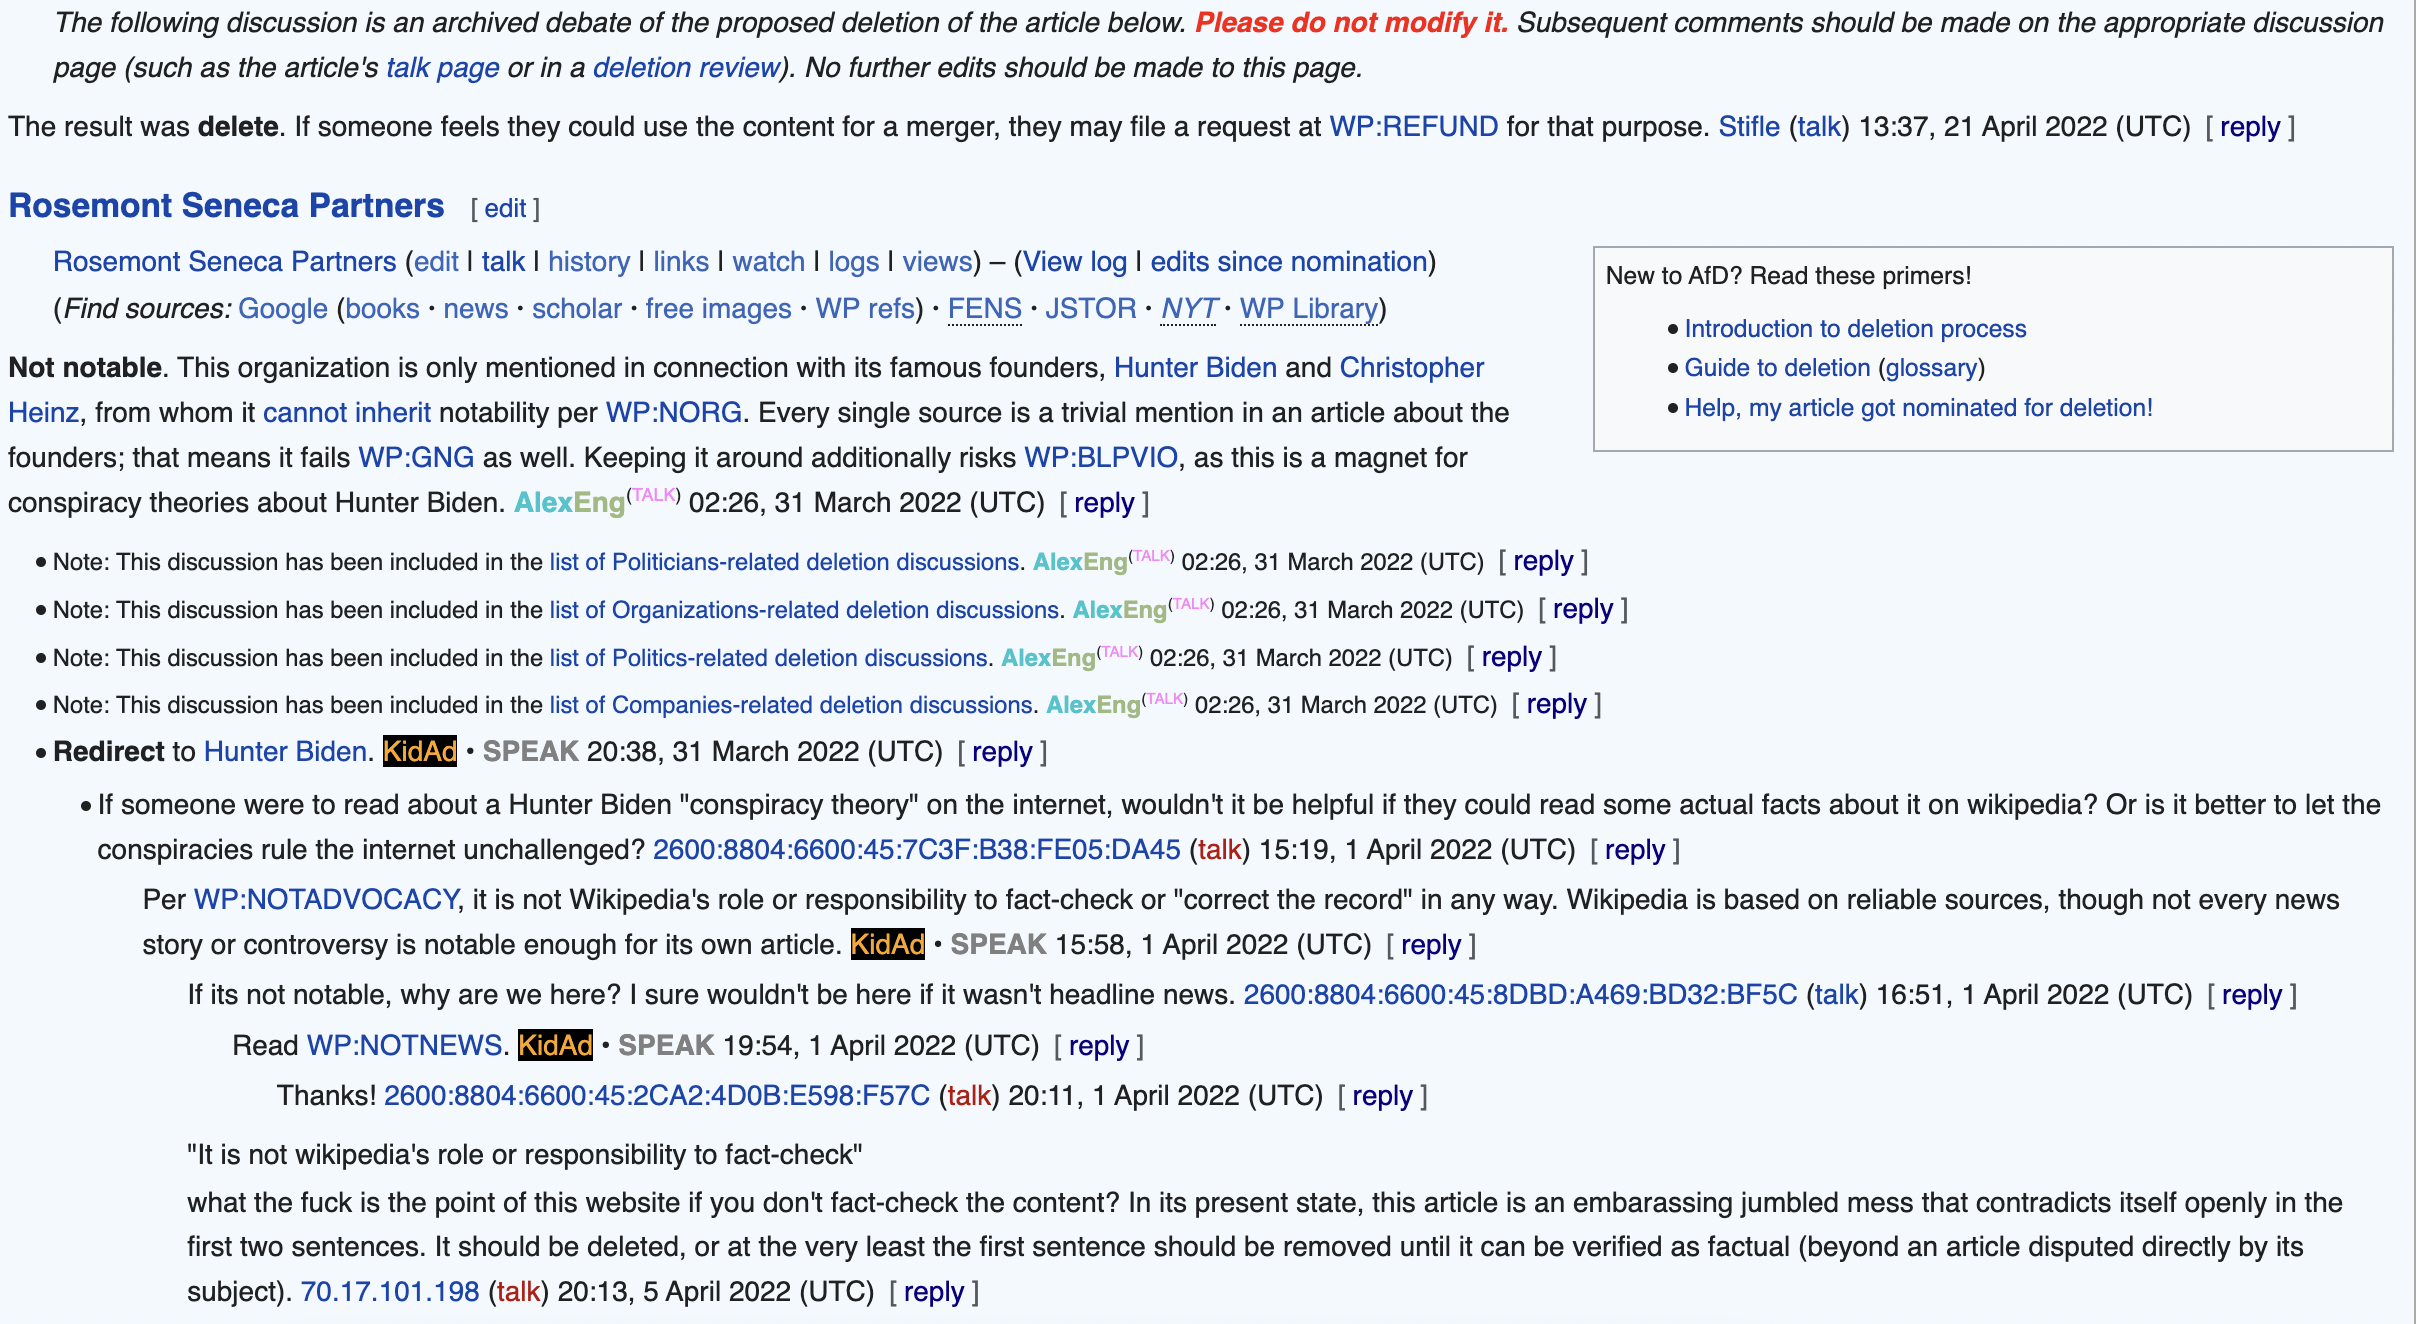Viewport: 2420px width, 1324px height.
Task: Click the history link for the article
Action: click(589, 262)
